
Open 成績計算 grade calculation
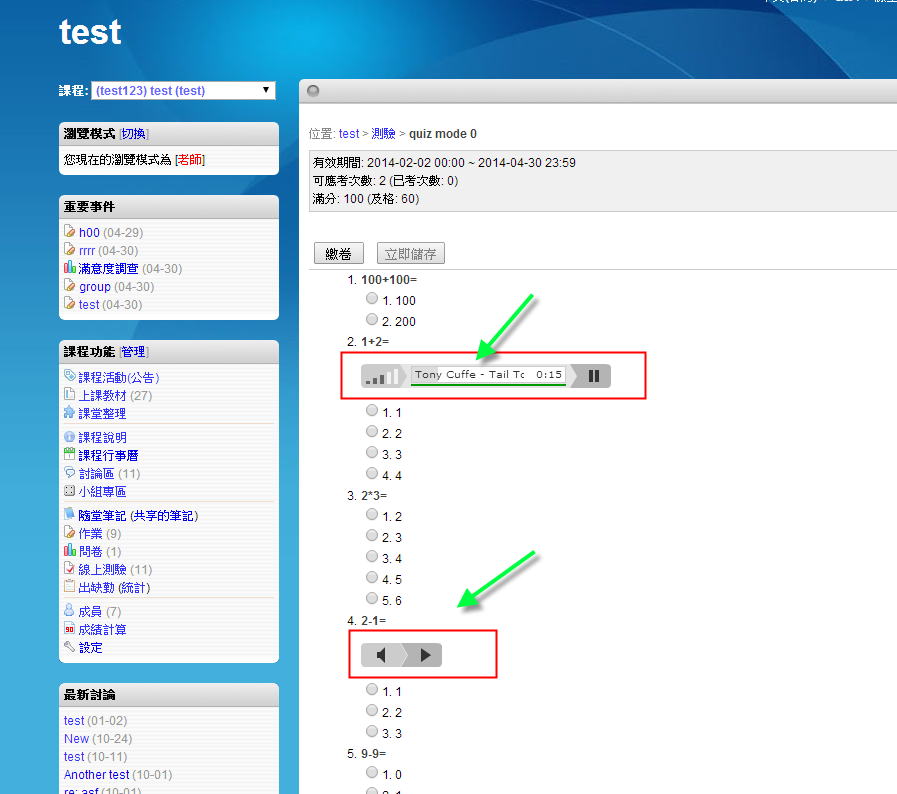[102, 629]
